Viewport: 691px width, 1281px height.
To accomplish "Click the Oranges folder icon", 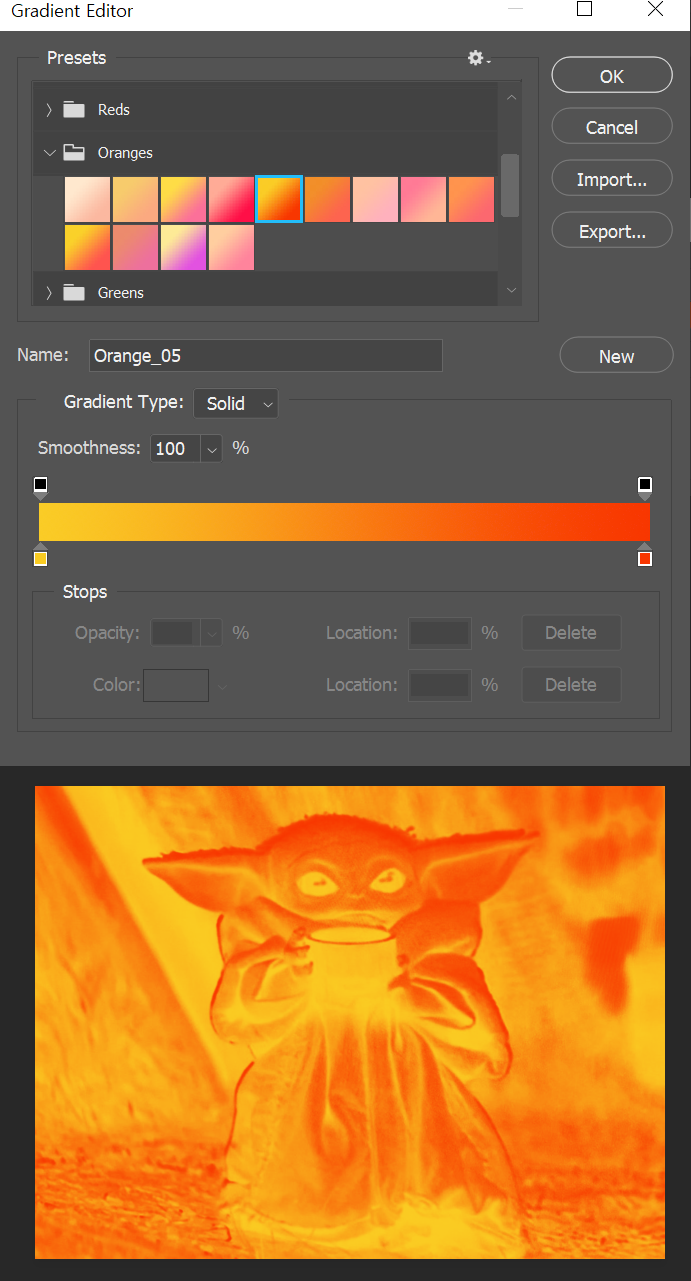I will 74,153.
